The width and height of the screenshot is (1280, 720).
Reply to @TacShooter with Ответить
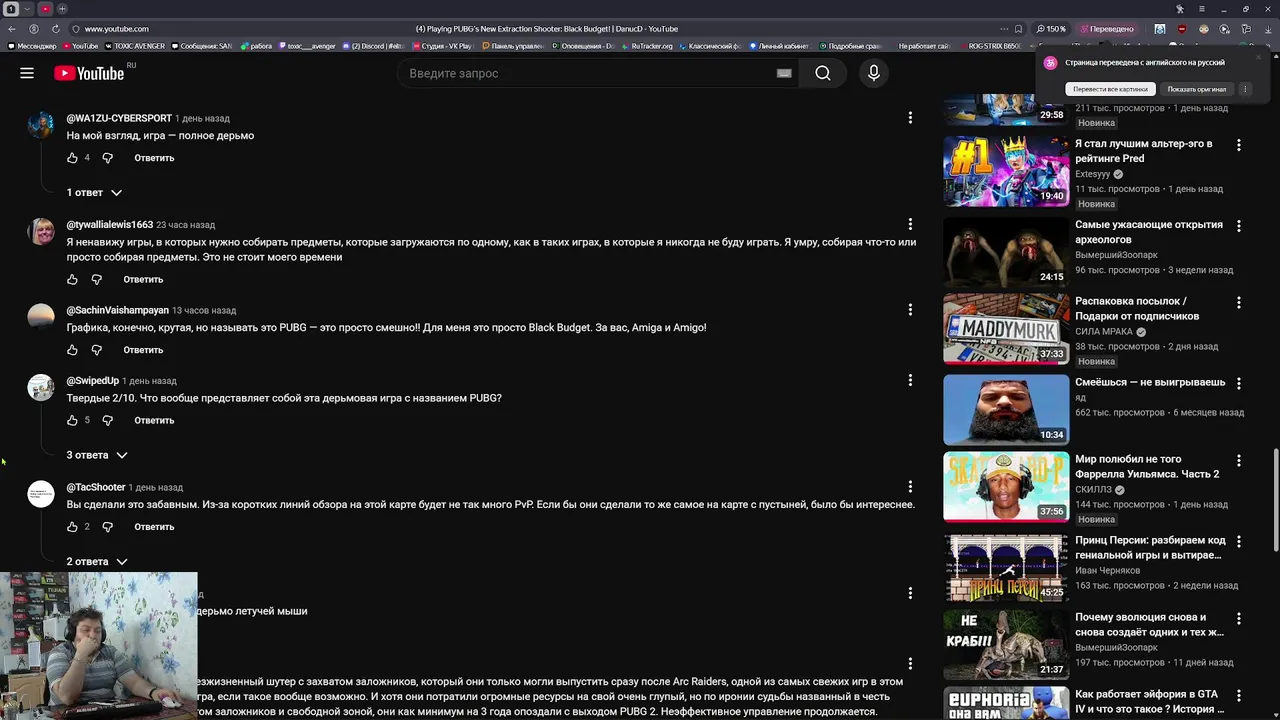coord(154,527)
